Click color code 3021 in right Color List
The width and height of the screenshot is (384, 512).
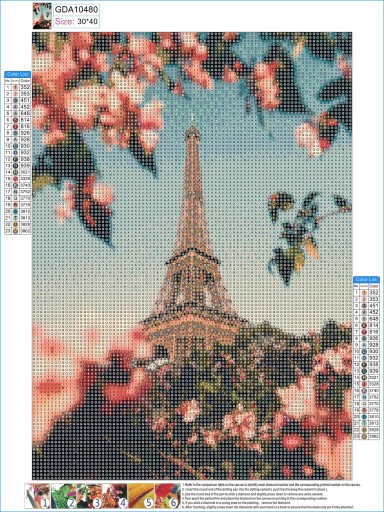(x=374, y=378)
